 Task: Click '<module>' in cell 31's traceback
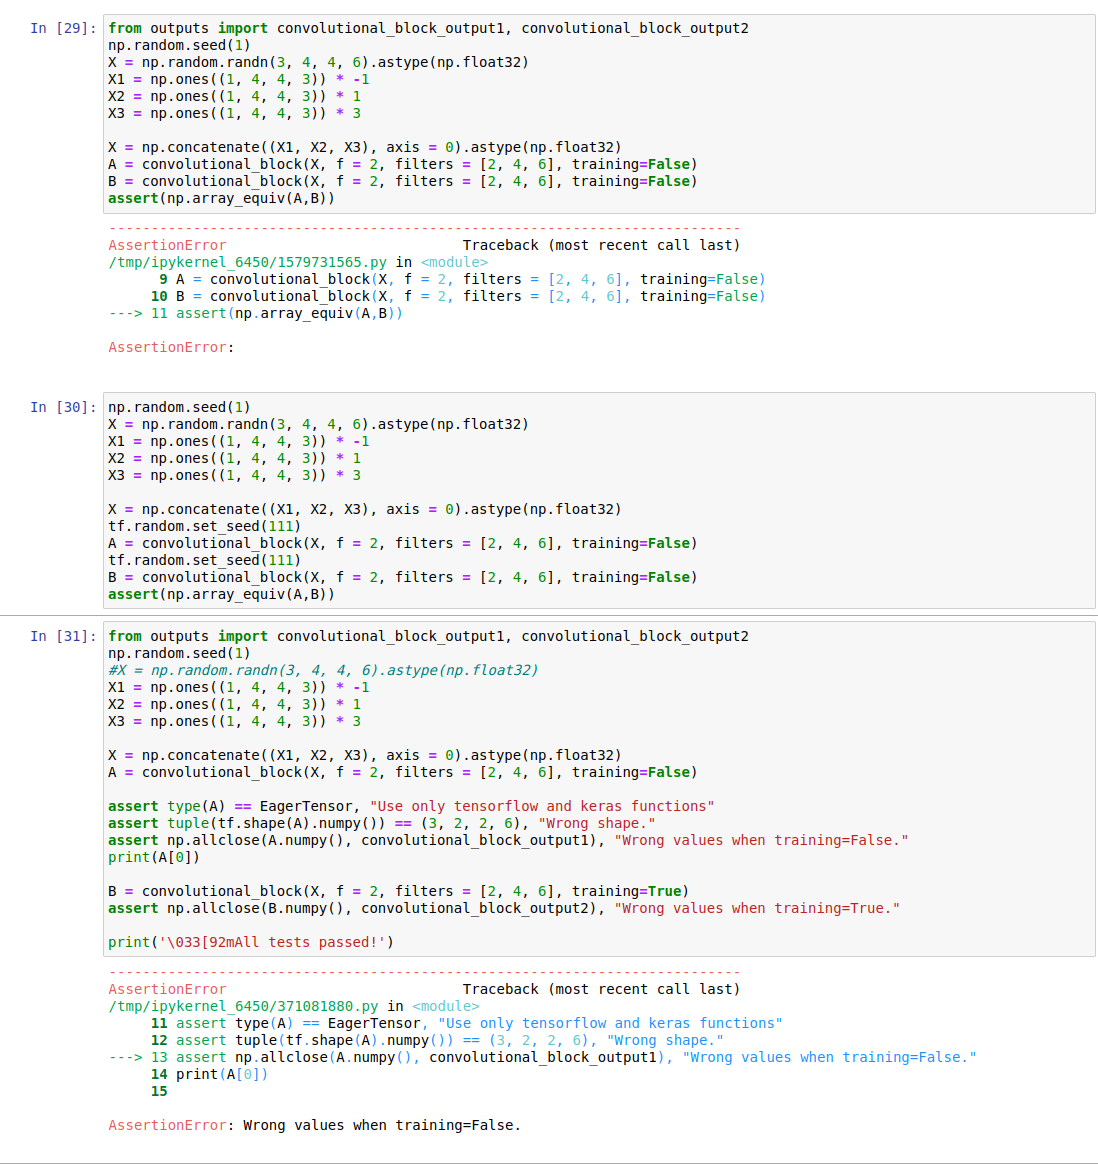pos(445,1006)
